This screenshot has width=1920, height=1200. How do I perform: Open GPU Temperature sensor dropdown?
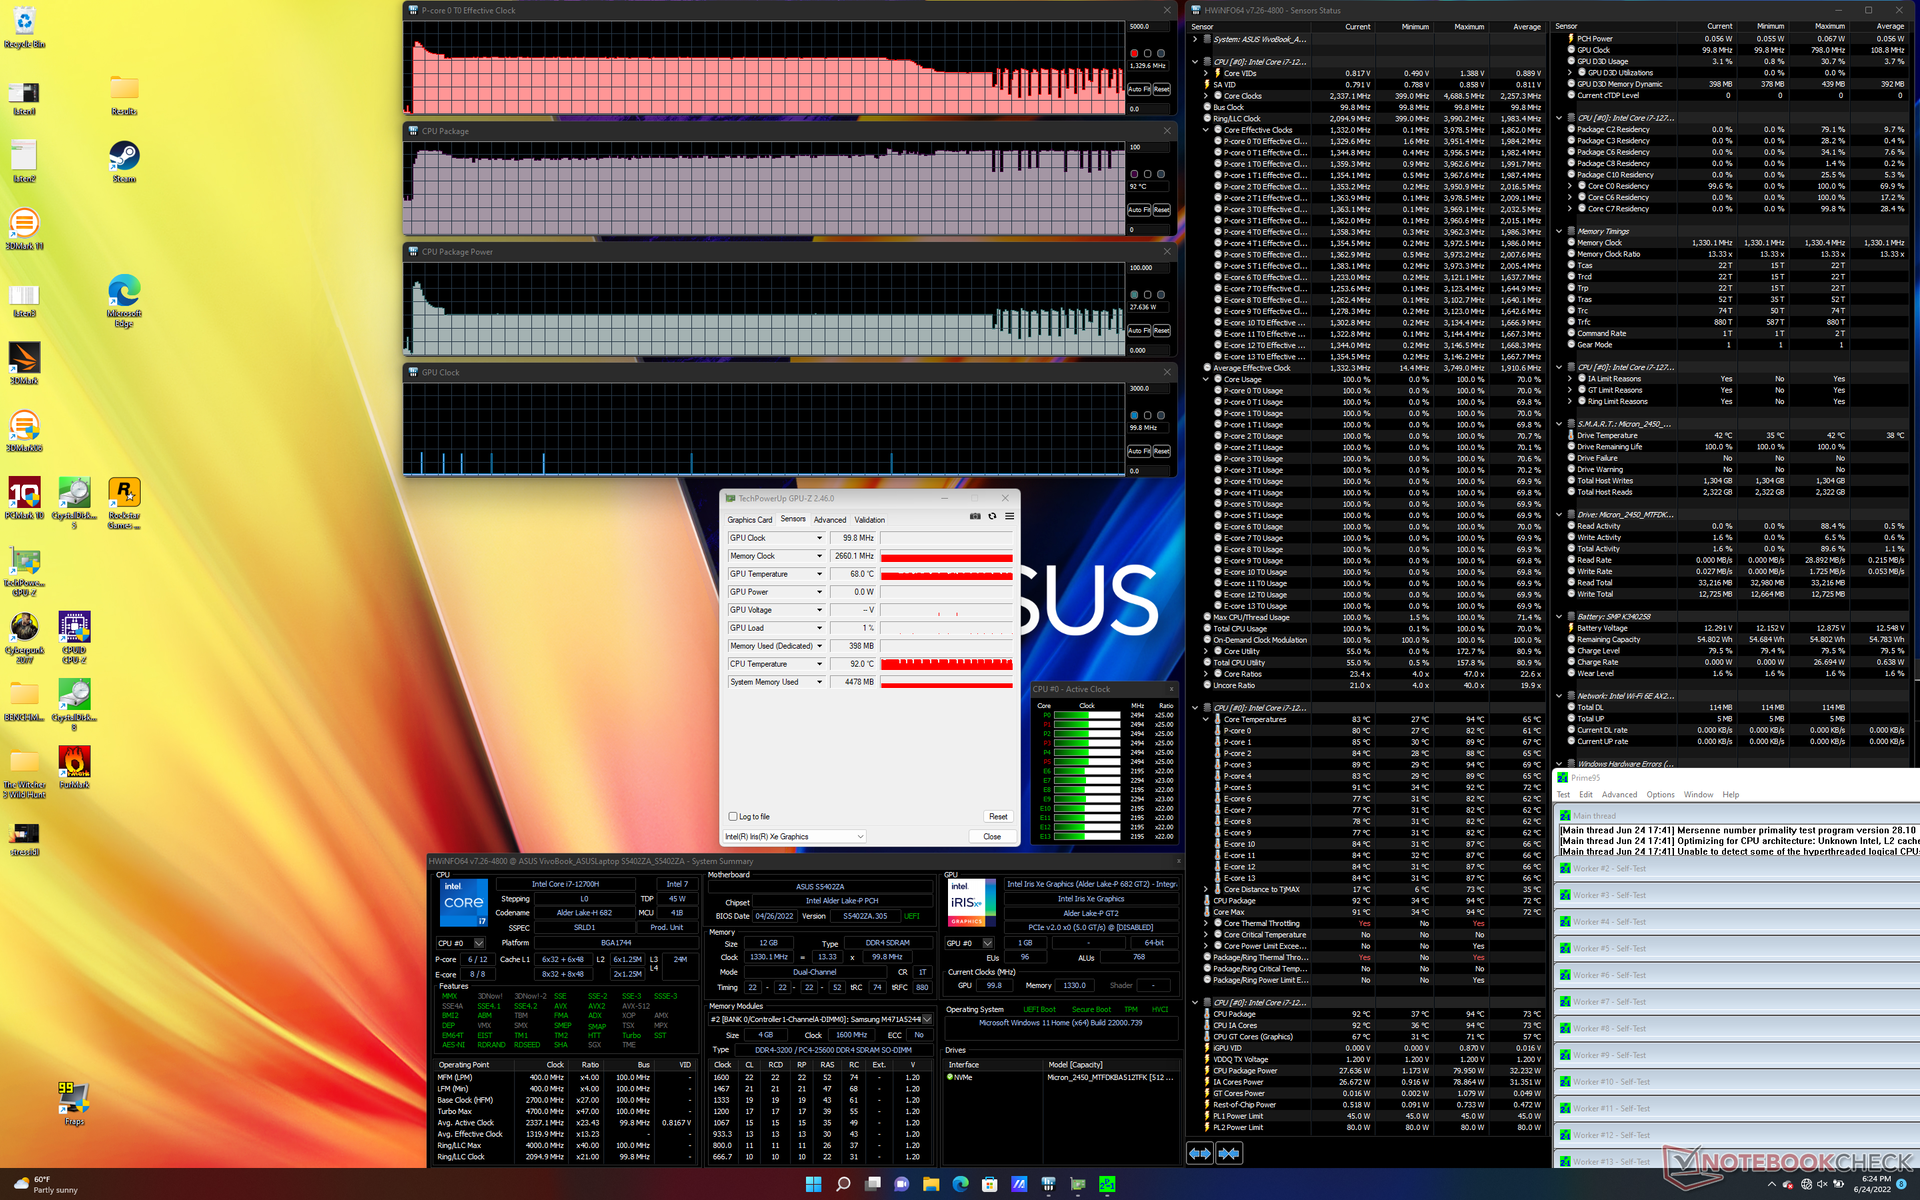click(x=820, y=574)
